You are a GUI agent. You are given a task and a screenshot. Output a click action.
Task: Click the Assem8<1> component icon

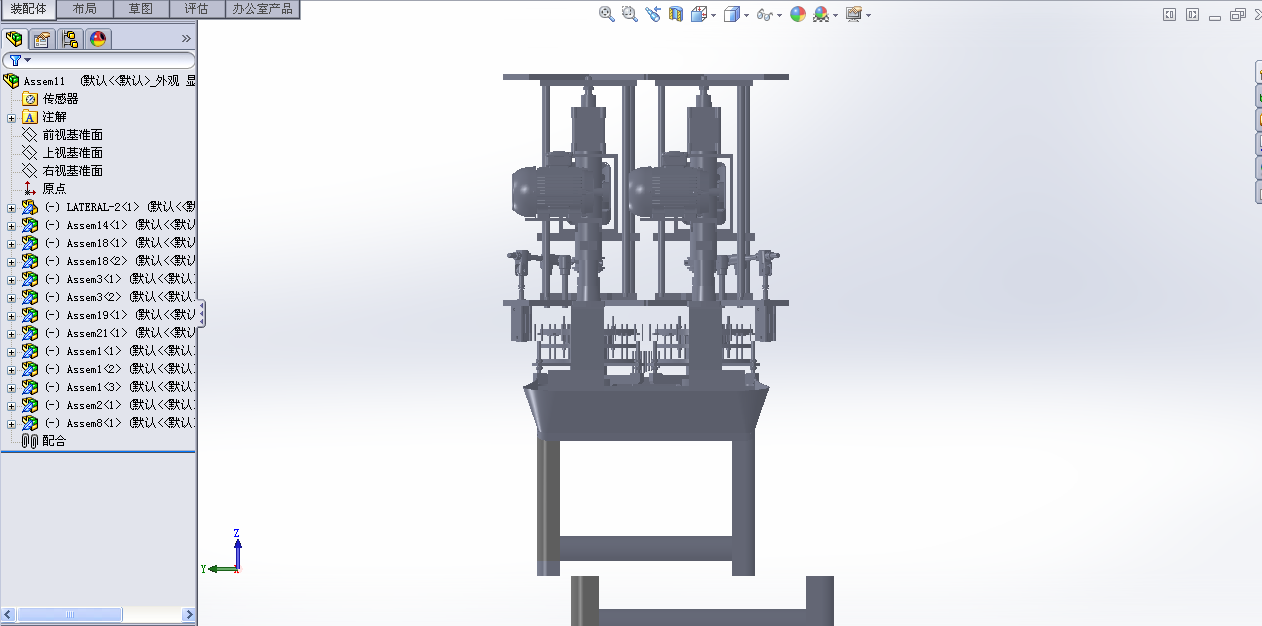[29, 423]
